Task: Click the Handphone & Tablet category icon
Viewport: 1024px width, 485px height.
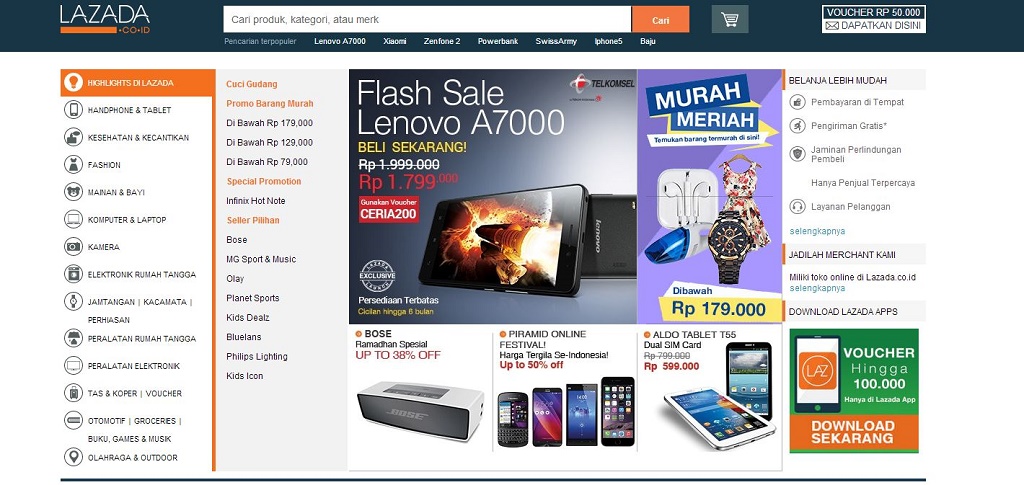Action: tap(73, 110)
